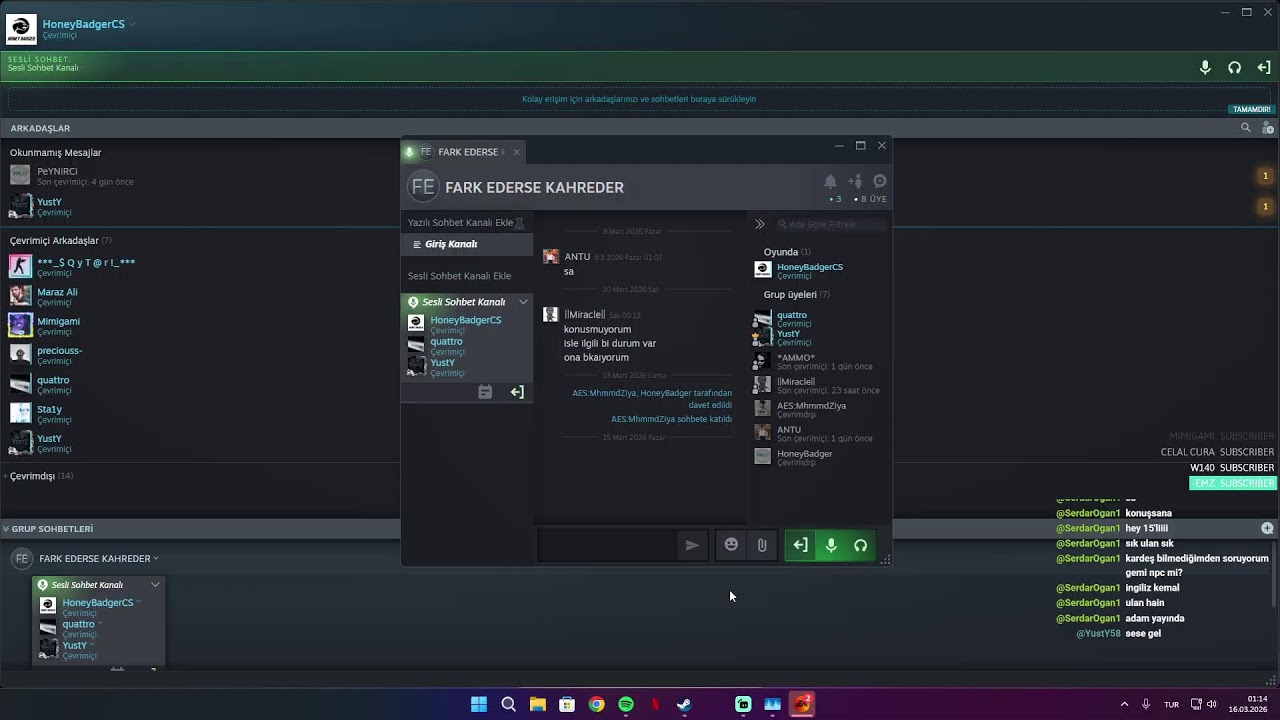
Task: Leave voice channel icon under channel members
Action: [x=517, y=392]
